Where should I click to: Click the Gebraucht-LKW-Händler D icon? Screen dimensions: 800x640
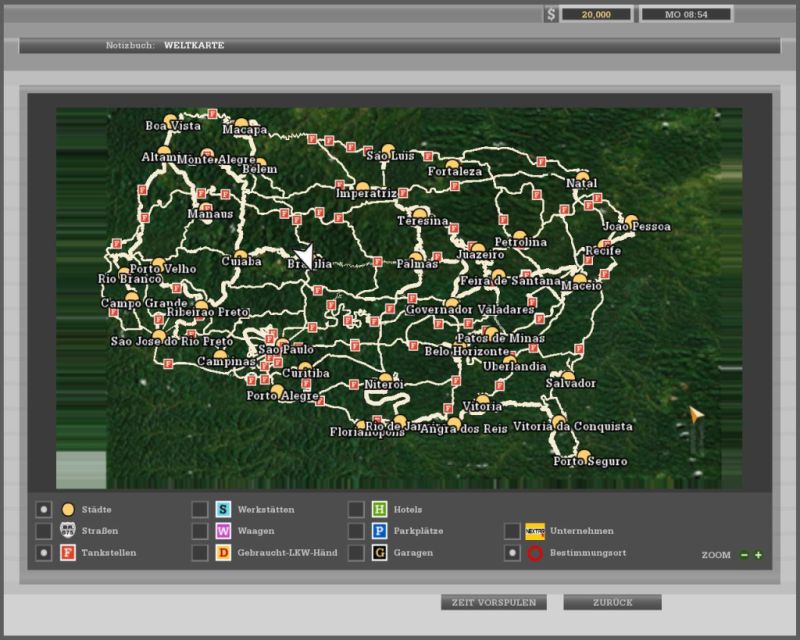click(224, 553)
